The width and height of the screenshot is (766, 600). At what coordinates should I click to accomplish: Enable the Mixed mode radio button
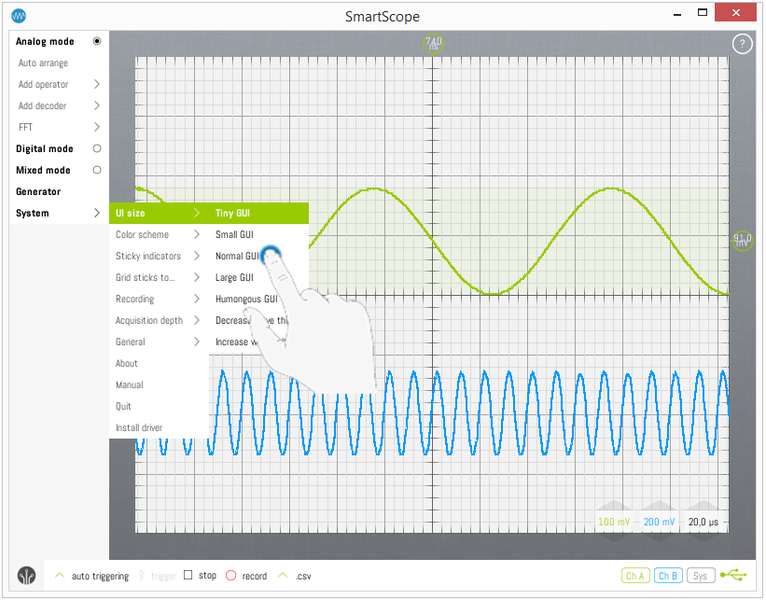(x=97, y=170)
